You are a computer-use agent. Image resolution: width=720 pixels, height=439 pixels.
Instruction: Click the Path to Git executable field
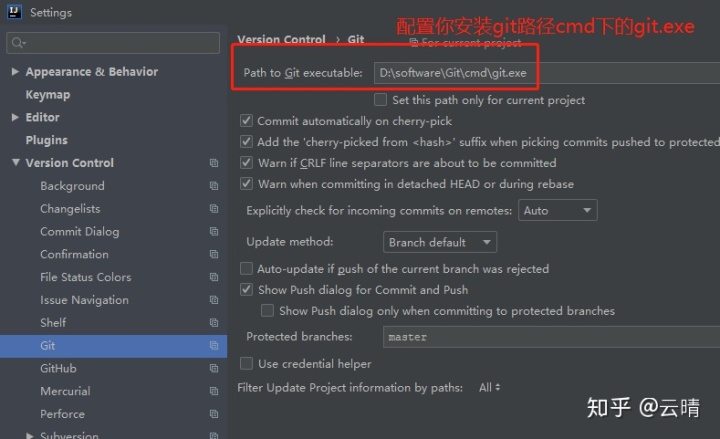coord(546,73)
